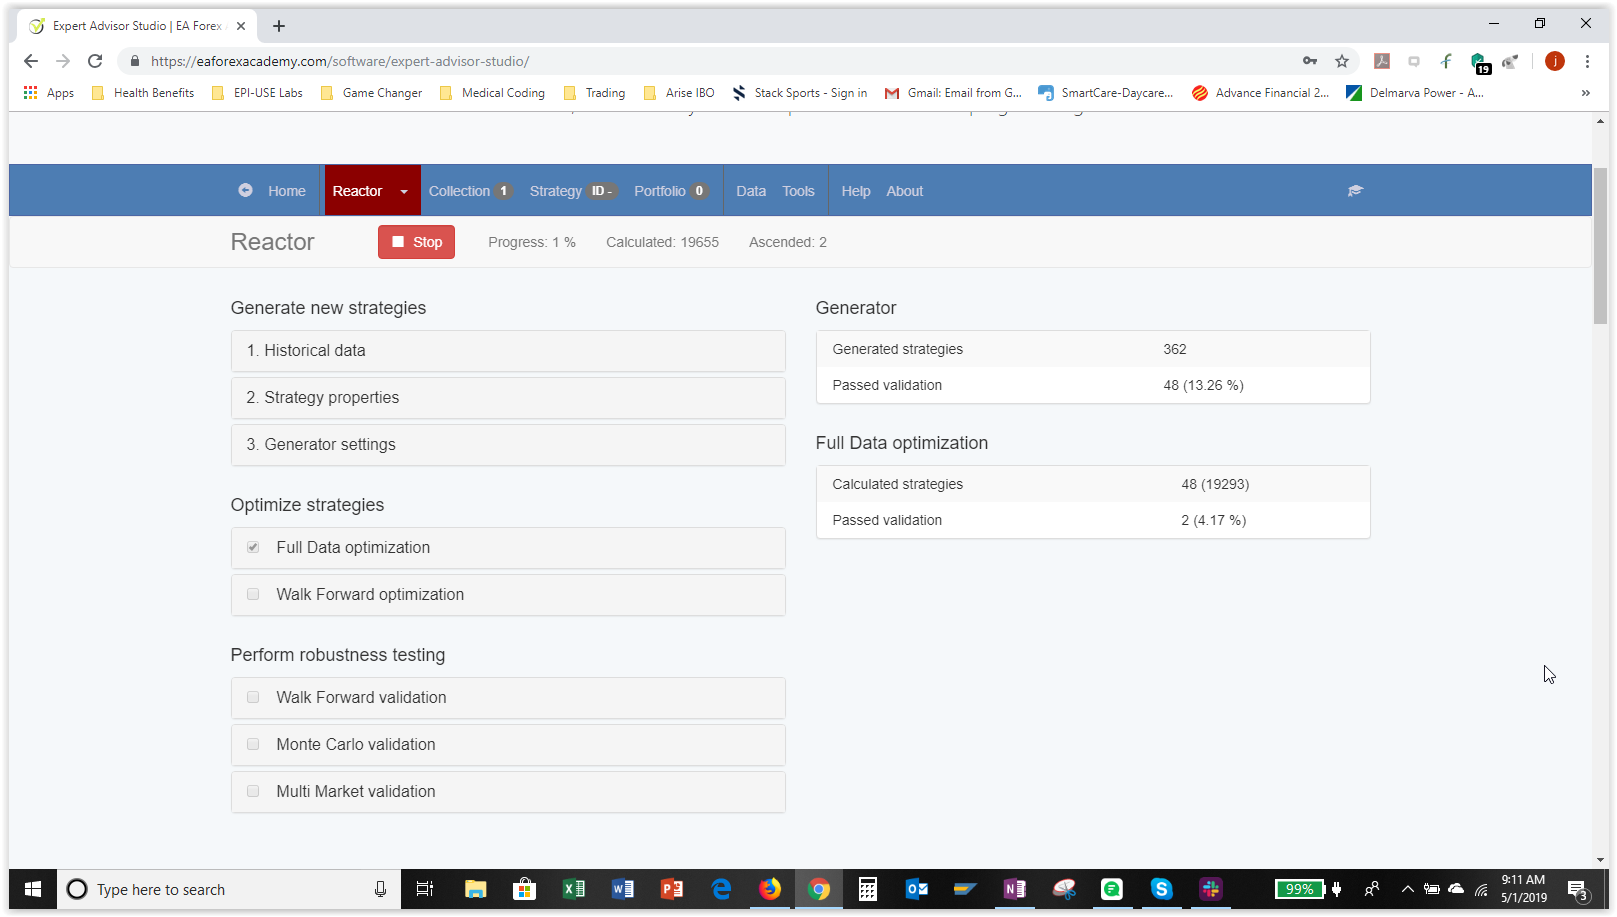1617x917 pixels.
Task: Enable the Walk Forward validation checkbox
Action: point(253,697)
